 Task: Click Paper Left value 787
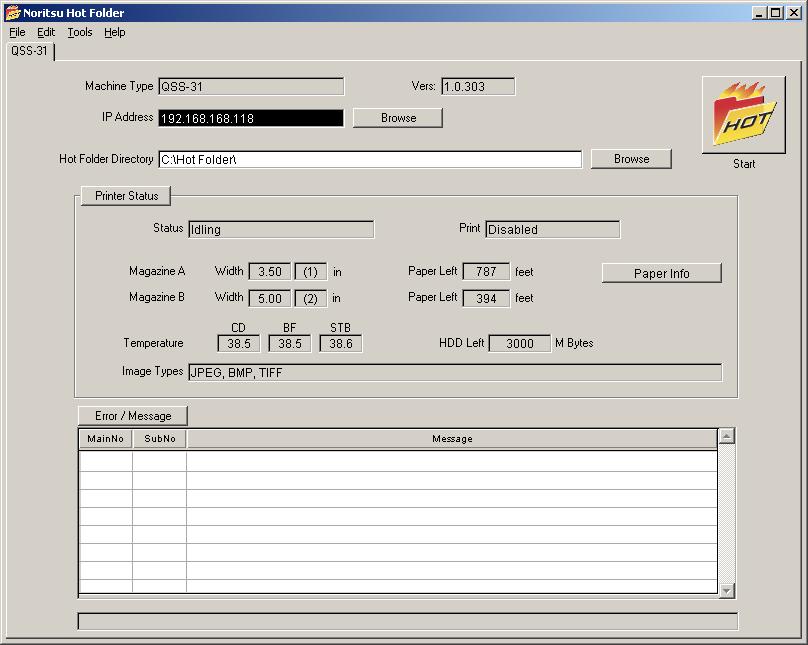486,271
